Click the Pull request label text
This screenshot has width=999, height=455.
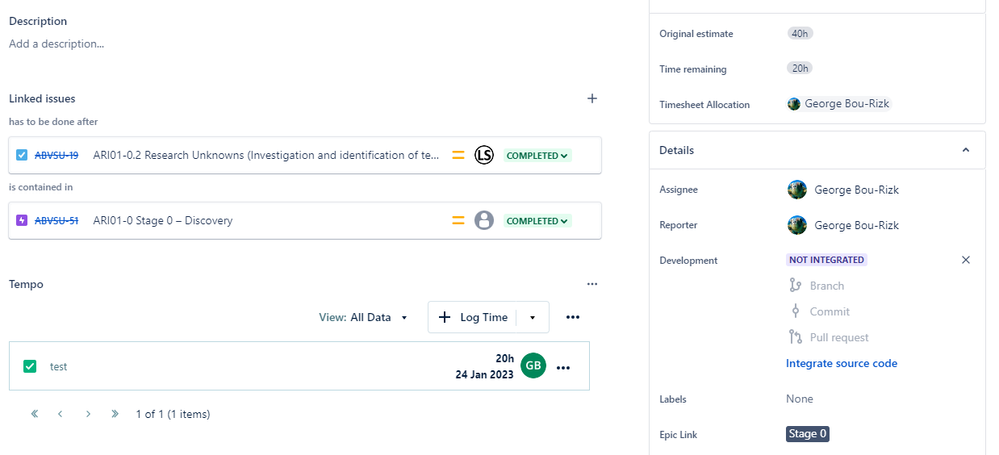coord(839,338)
